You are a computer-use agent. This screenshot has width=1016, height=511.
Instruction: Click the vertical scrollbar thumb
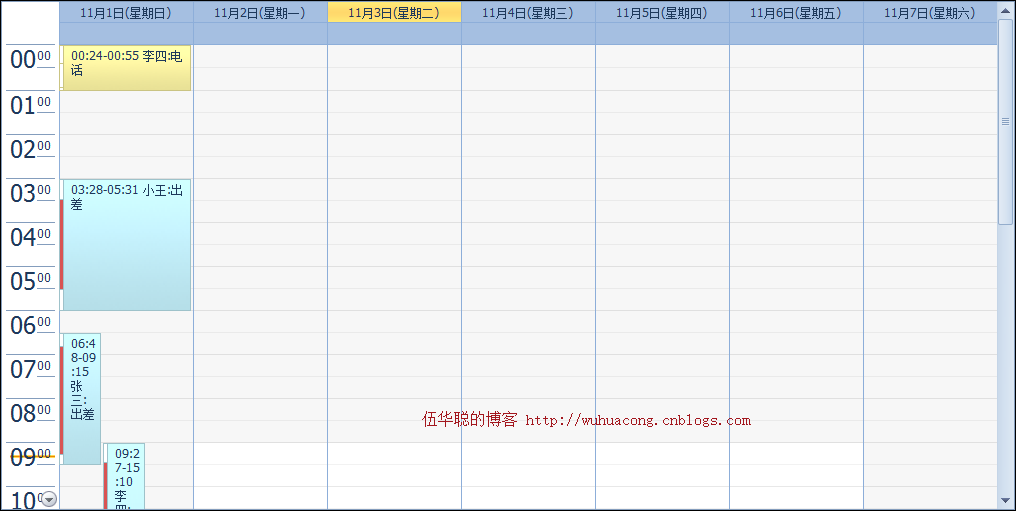(1005, 122)
